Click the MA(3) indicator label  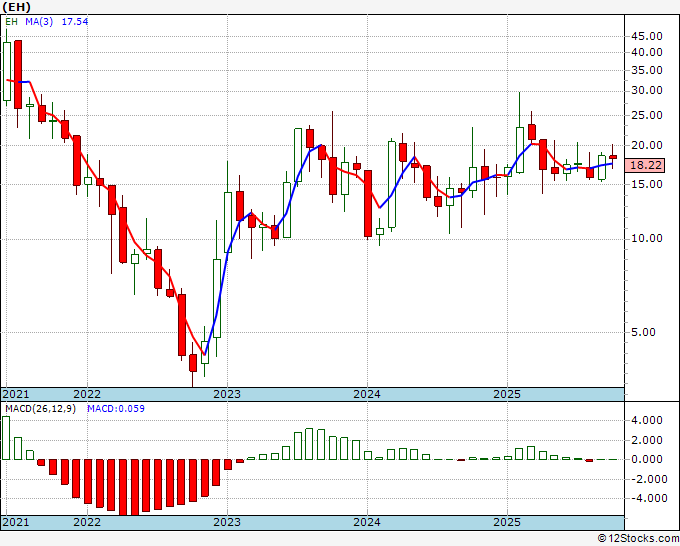(39, 21)
